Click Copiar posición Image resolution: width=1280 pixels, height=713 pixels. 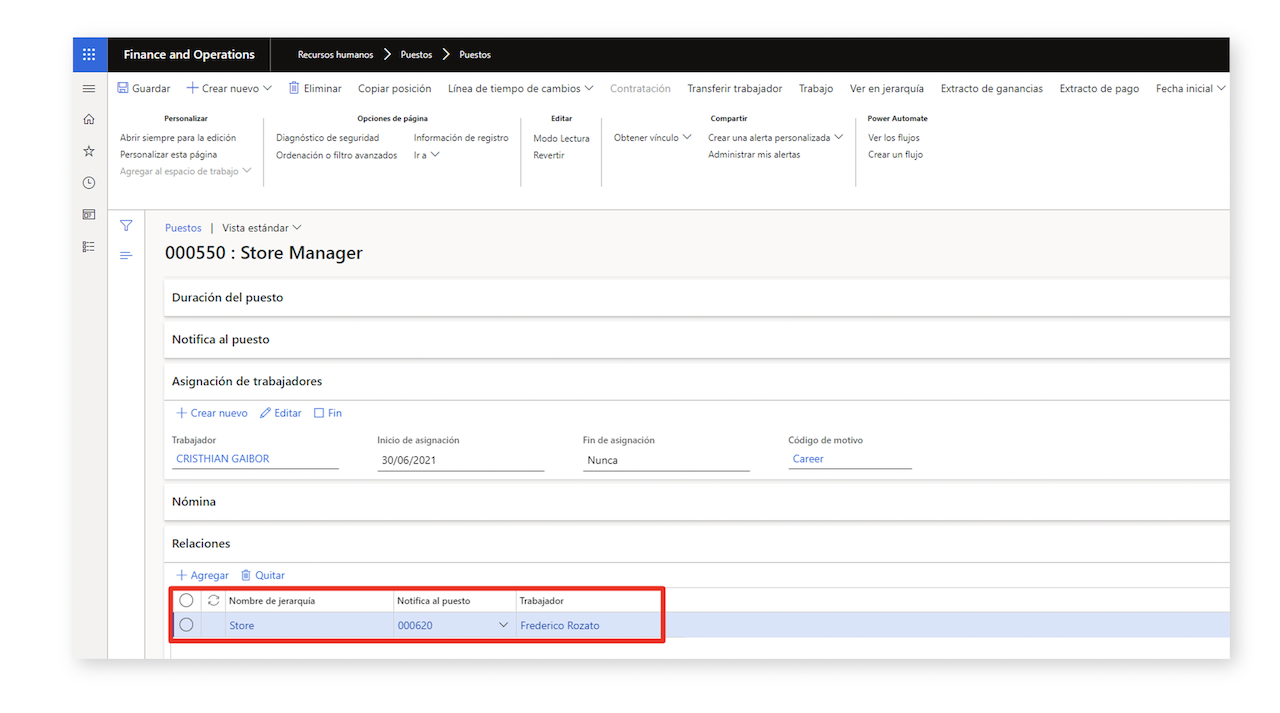(395, 88)
